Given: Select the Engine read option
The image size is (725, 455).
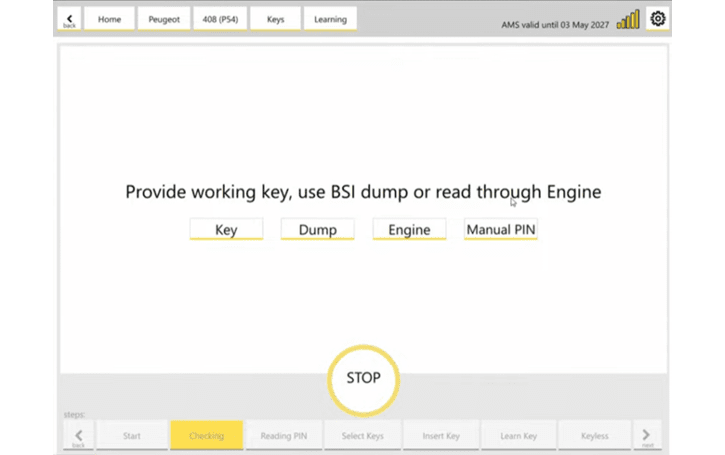Looking at the screenshot, I should (x=409, y=230).
